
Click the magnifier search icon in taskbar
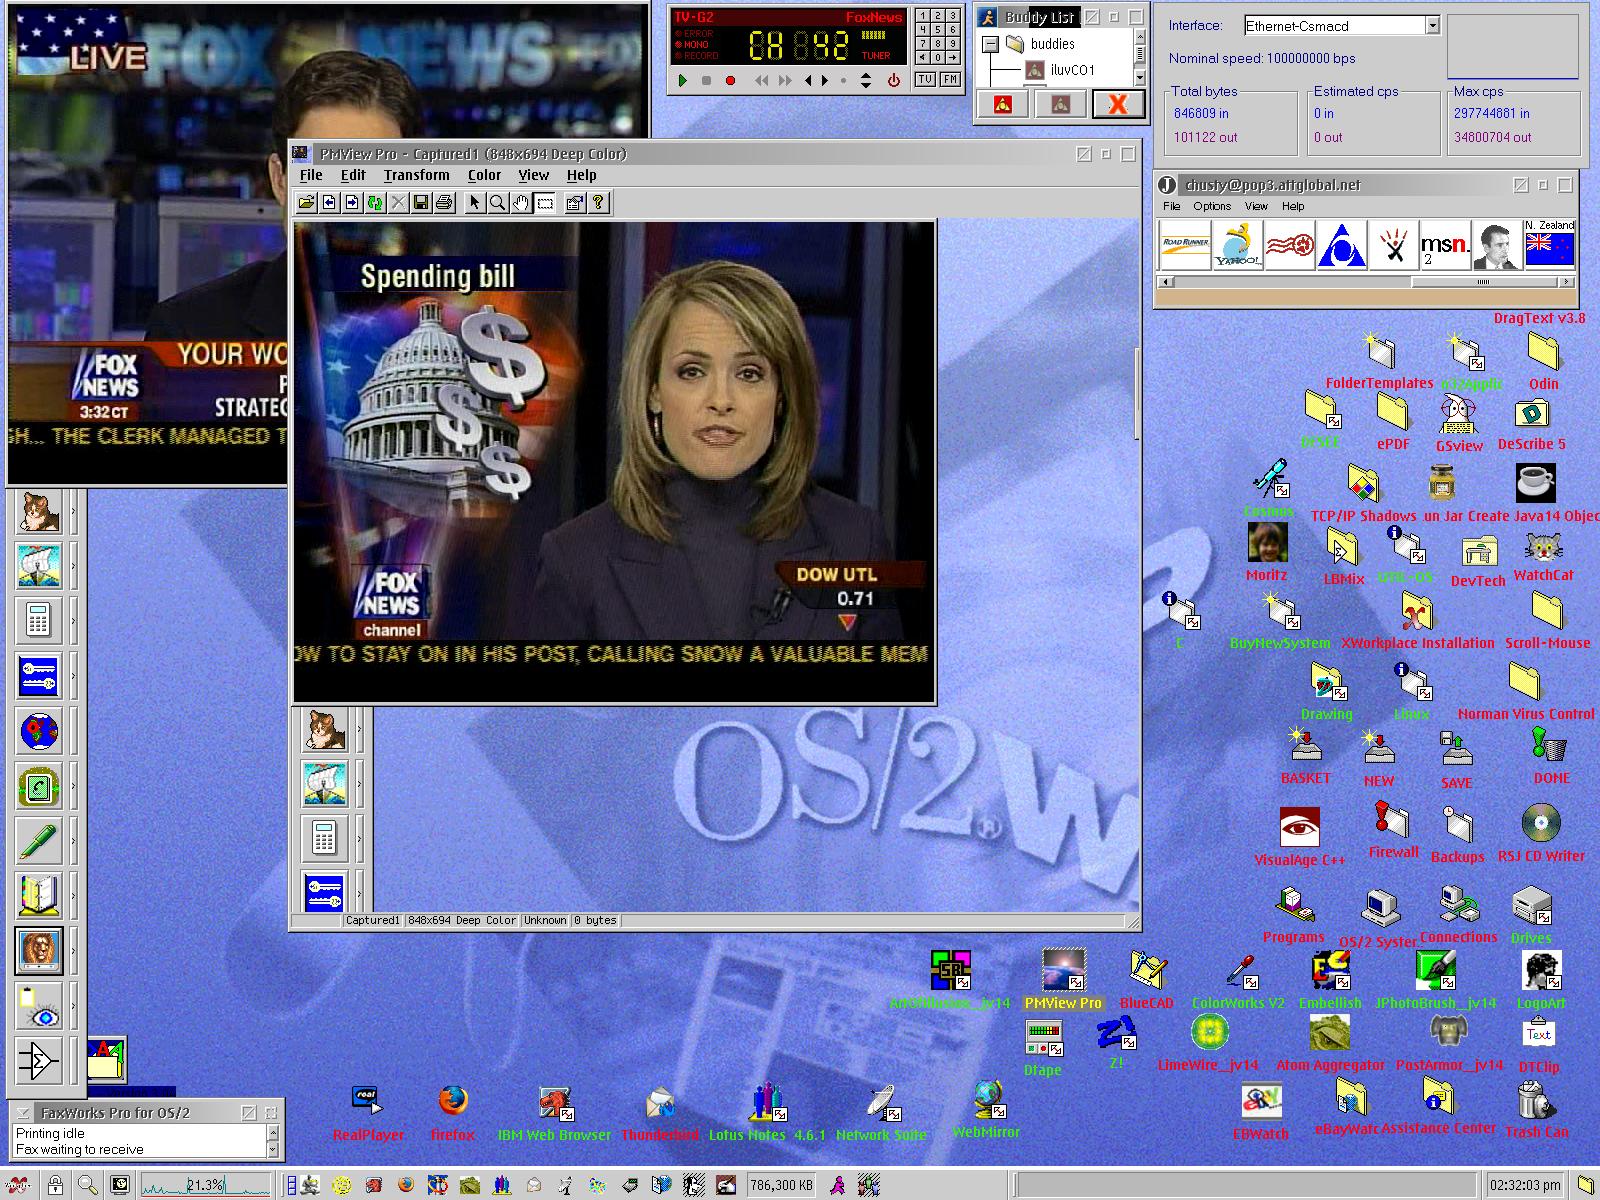tap(88, 1186)
